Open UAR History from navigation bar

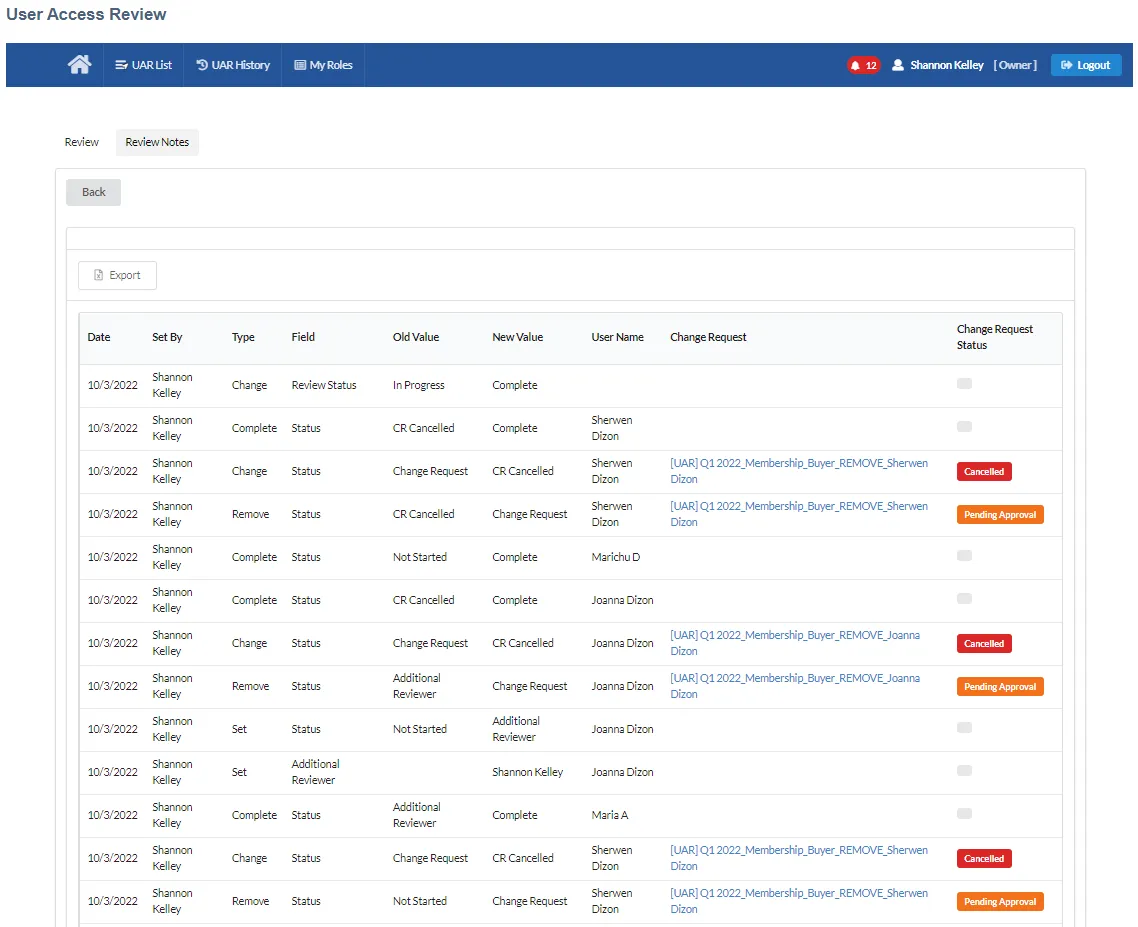point(233,65)
